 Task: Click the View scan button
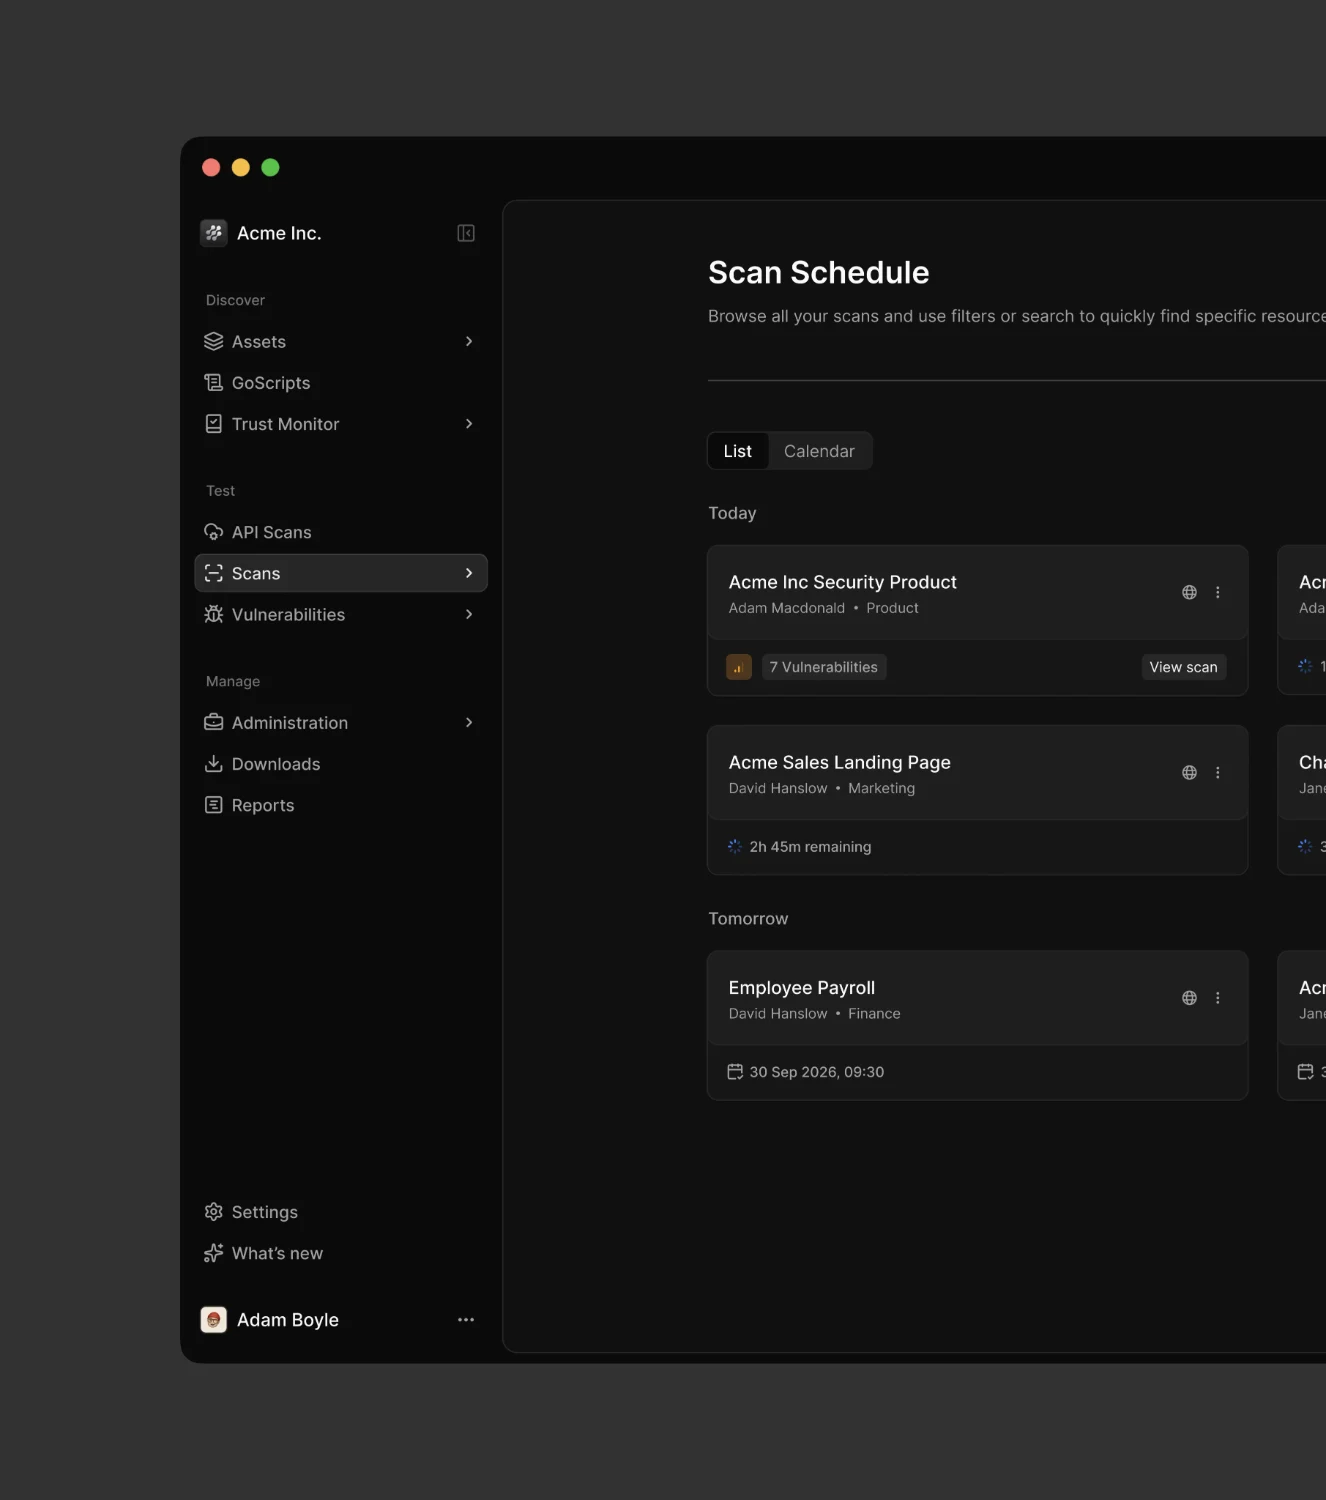point(1184,667)
